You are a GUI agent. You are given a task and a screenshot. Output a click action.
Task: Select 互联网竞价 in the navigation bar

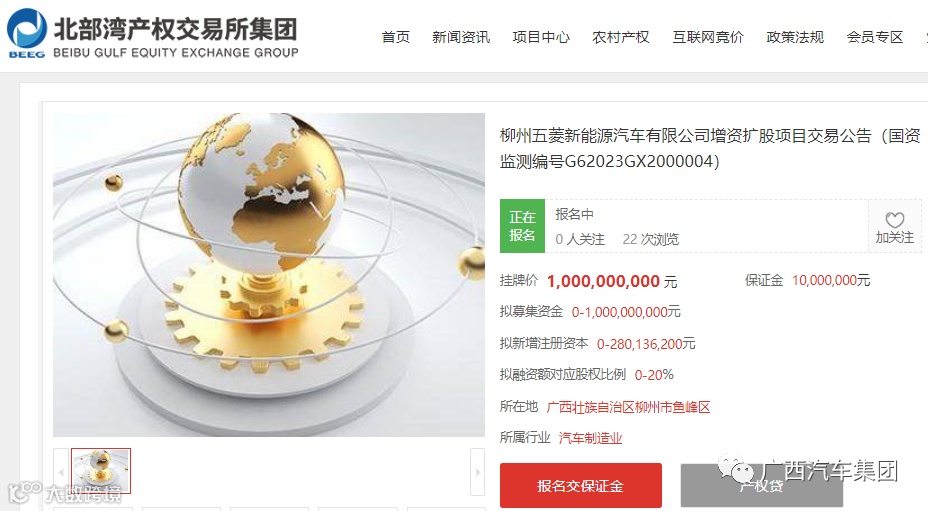(708, 37)
